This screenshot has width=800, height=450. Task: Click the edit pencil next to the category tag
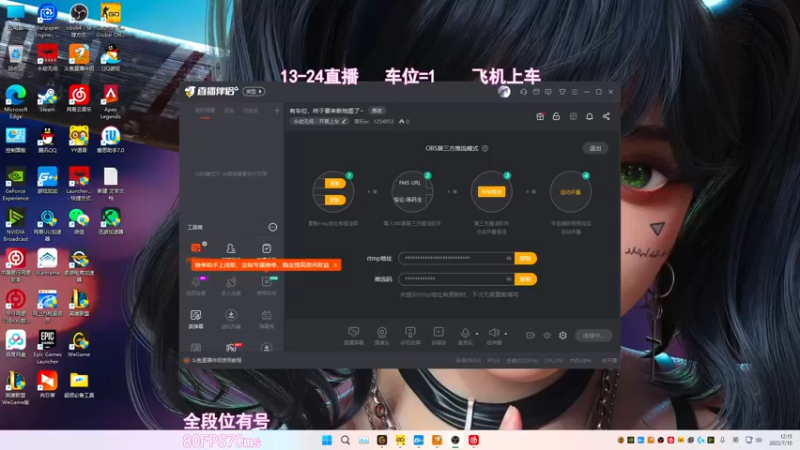(x=344, y=121)
